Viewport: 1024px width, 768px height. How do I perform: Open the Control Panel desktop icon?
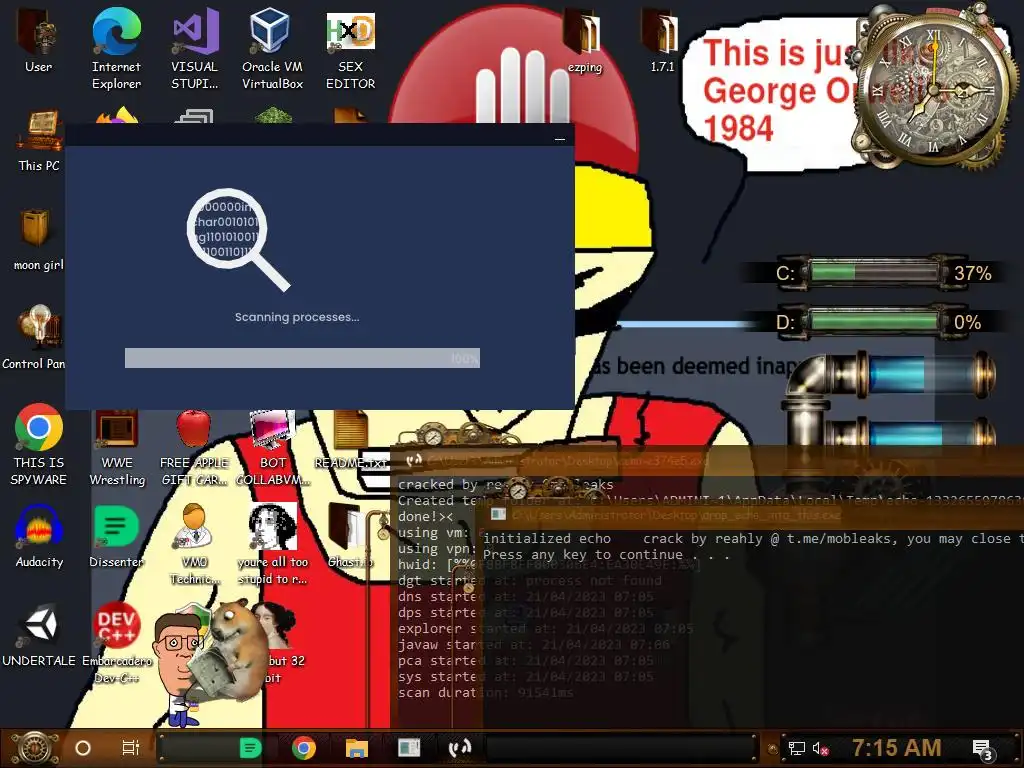point(34,337)
